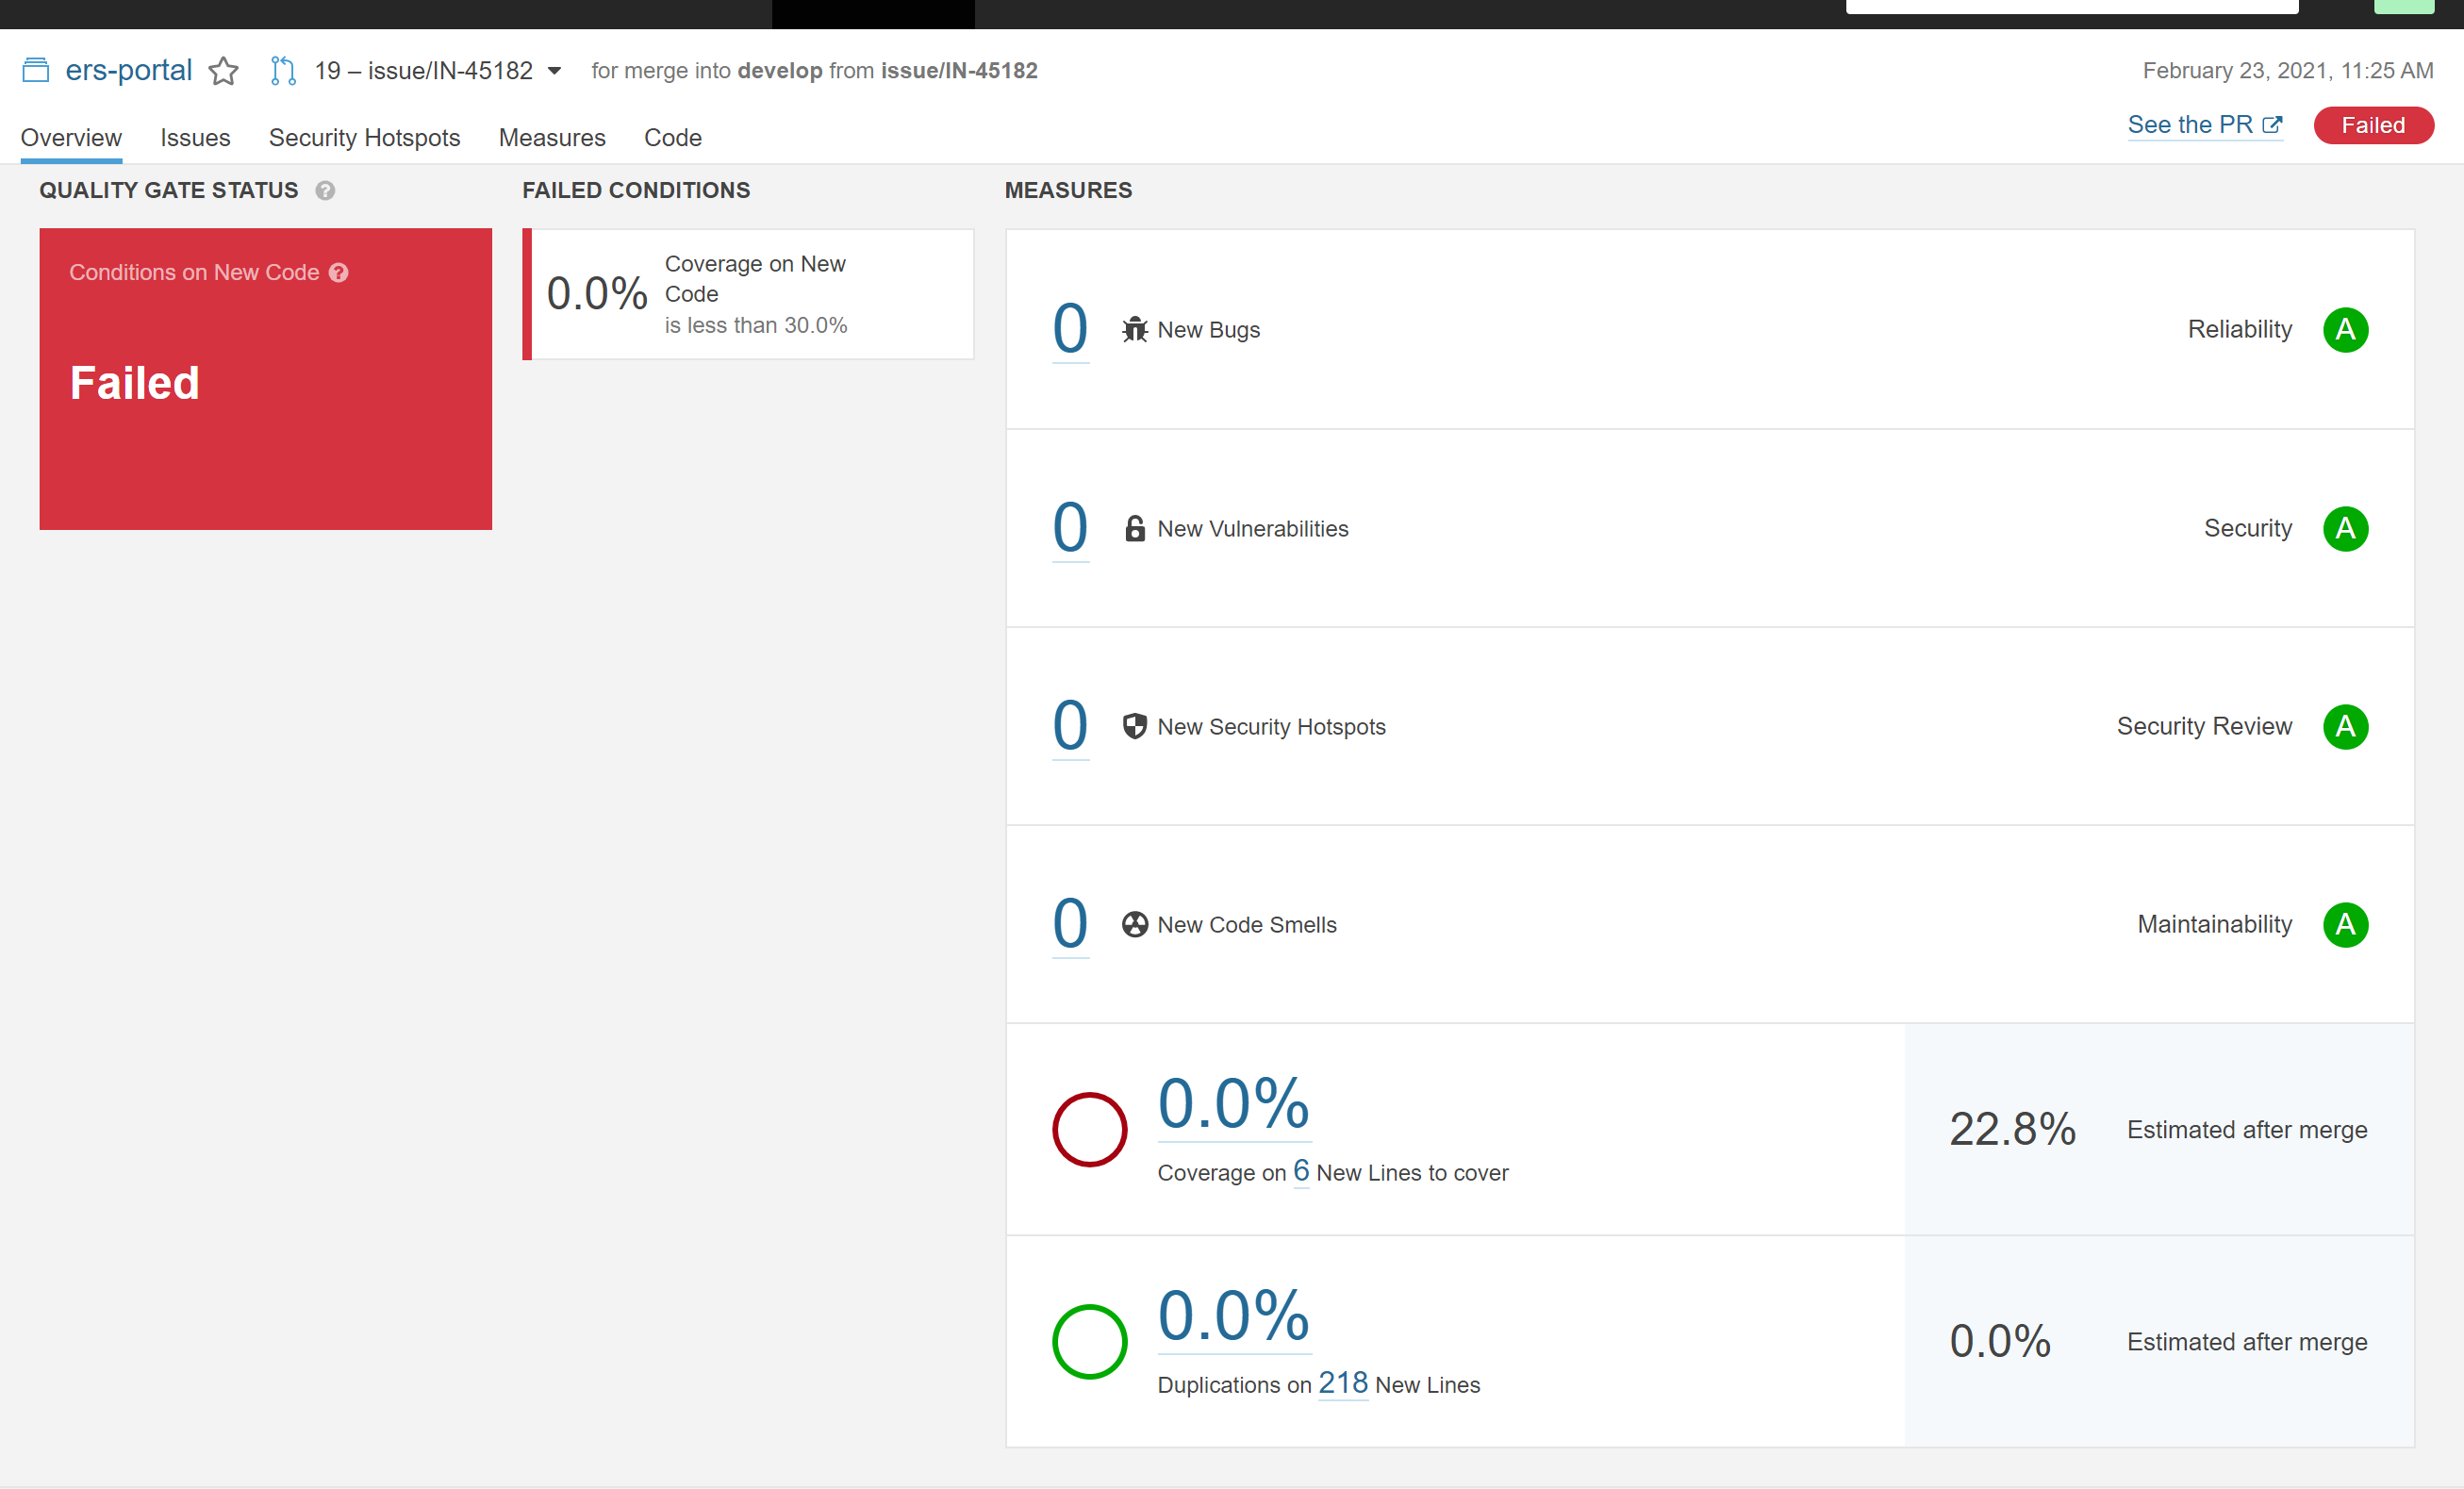Viewport: 2464px width, 1489px height.
Task: Open the 218 new lines duplications link
Action: (x=1342, y=1383)
